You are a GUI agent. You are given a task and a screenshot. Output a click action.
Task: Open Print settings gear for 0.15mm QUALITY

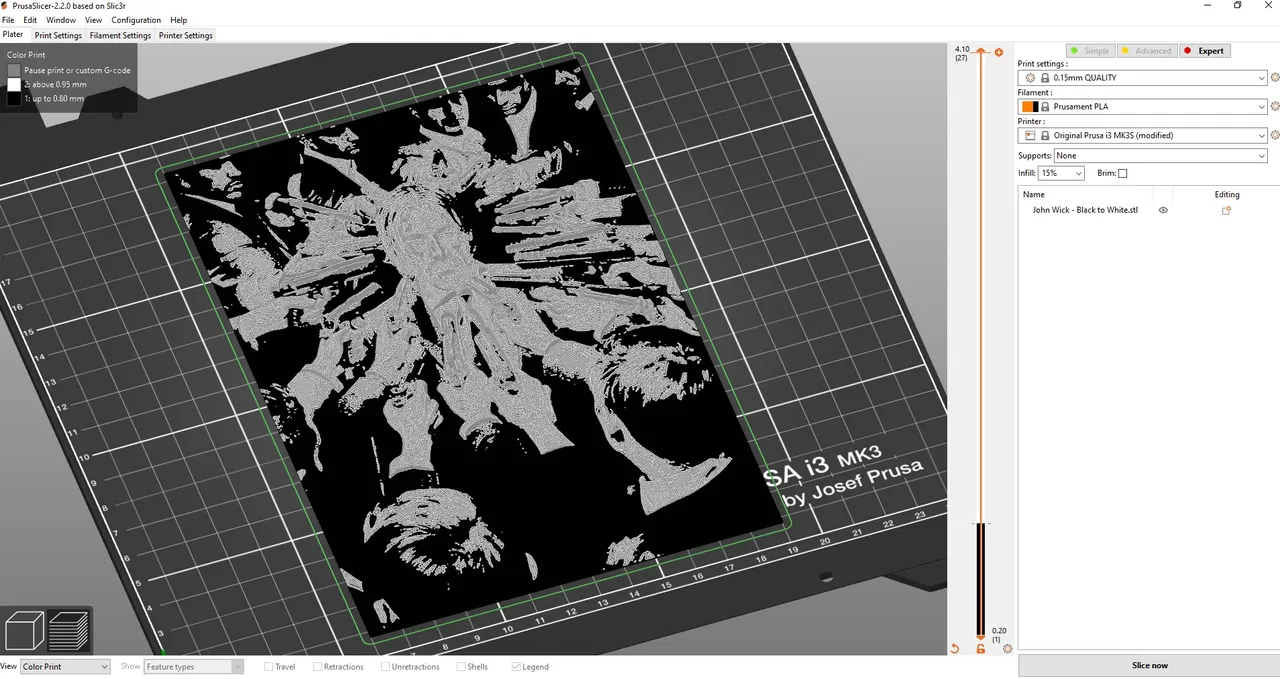pos(1274,77)
